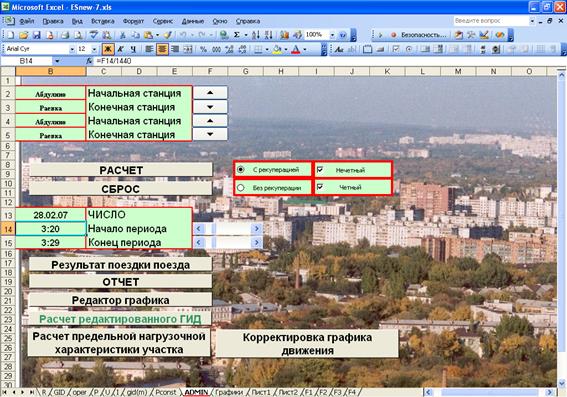Sort descending with the Z-A icon
This screenshot has height=397, width=567.
pos(268,35)
